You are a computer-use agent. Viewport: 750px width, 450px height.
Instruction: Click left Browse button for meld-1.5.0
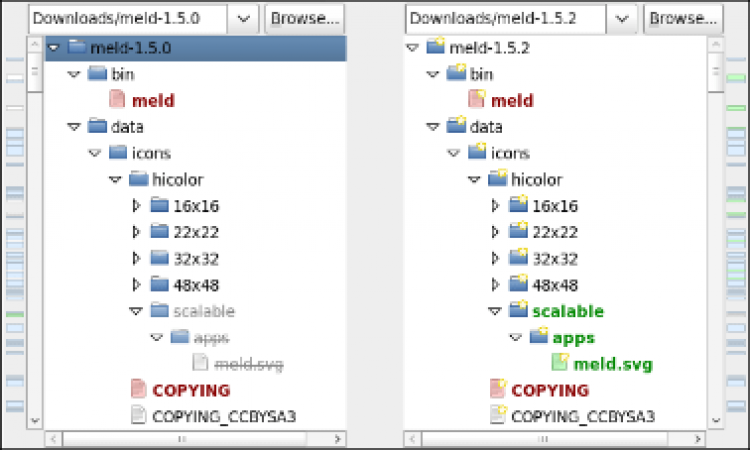pos(305,19)
